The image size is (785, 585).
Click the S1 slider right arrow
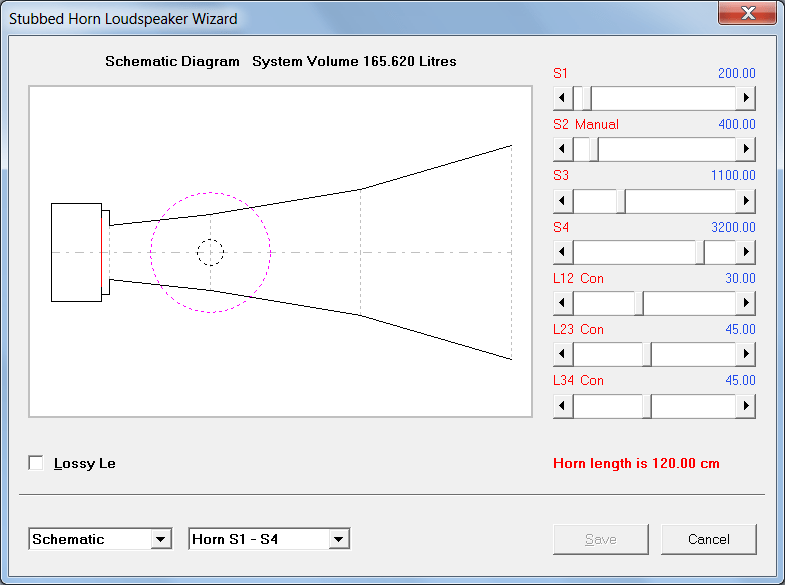(745, 98)
